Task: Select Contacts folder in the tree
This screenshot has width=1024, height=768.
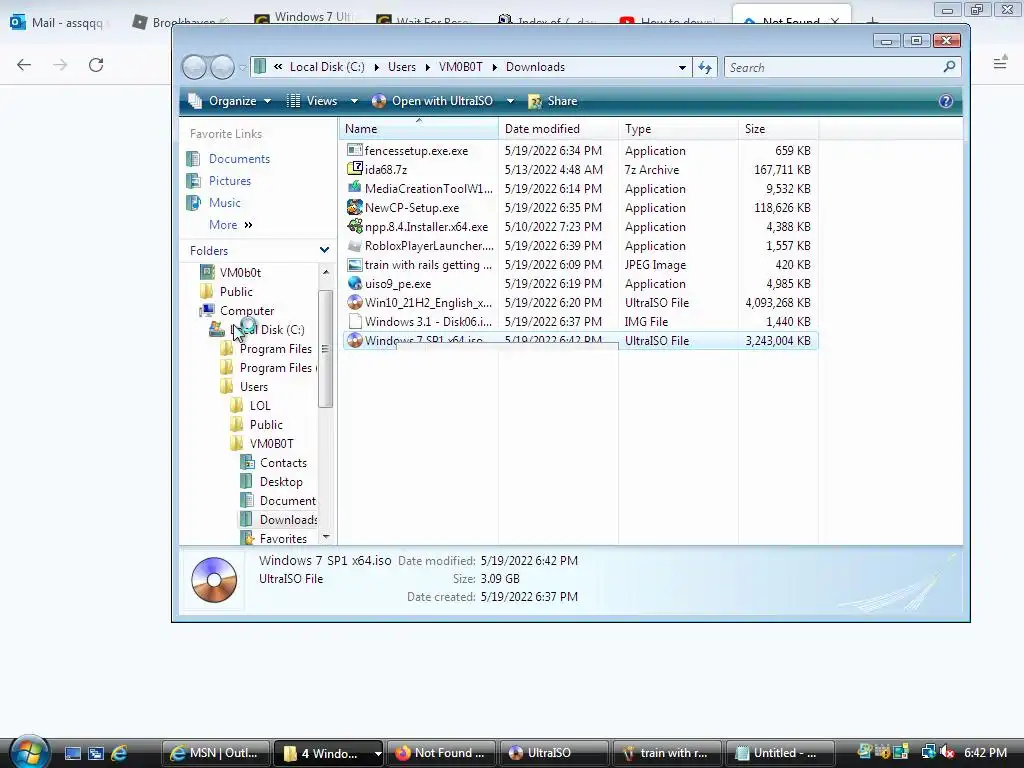Action: tap(283, 463)
